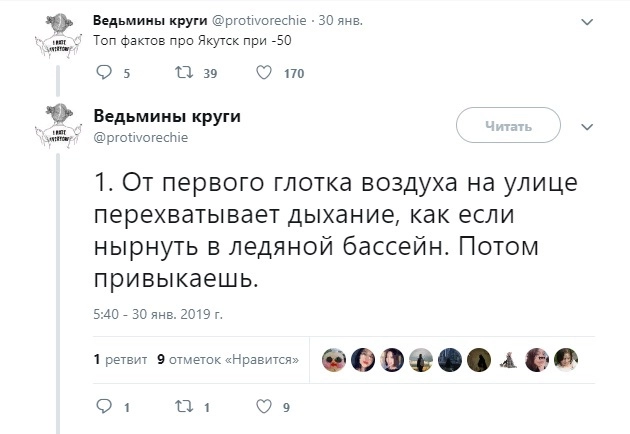Open the timestamp 5:40 - 30 янв. 2019 г.
Image resolution: width=630 pixels, height=434 pixels.
(157, 315)
